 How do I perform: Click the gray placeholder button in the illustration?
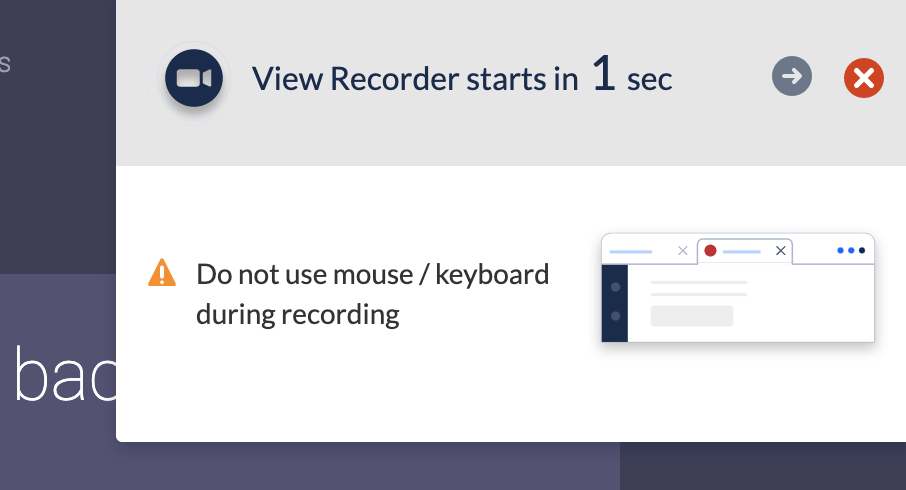[692, 316]
